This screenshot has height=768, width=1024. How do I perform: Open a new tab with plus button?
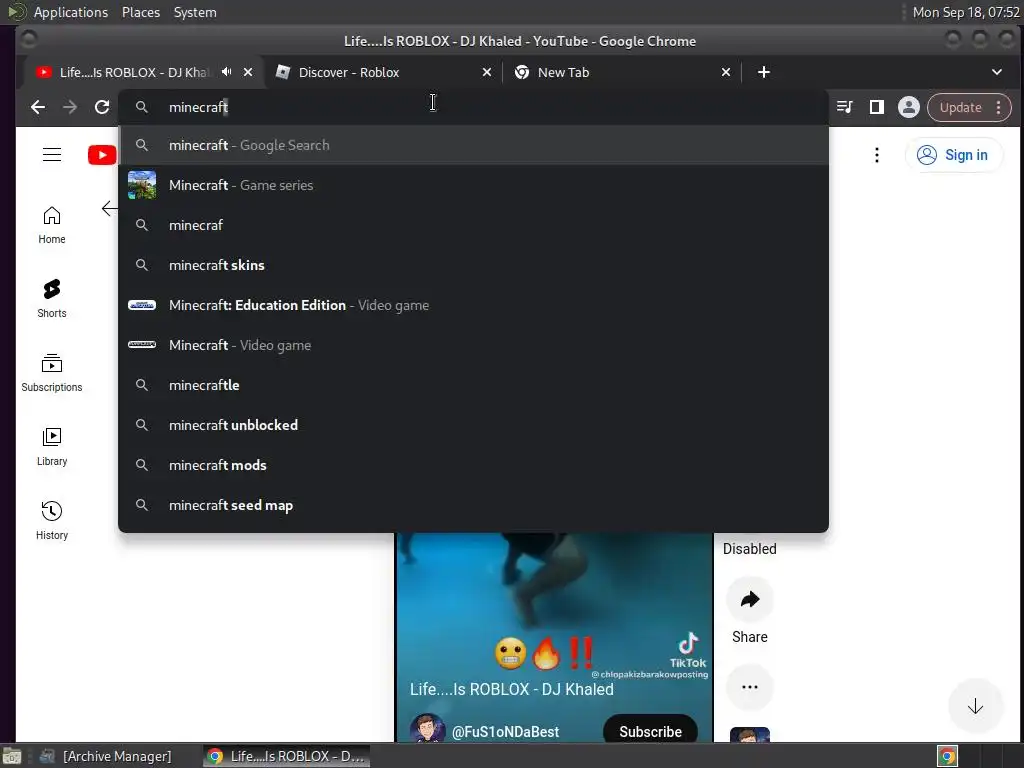763,72
